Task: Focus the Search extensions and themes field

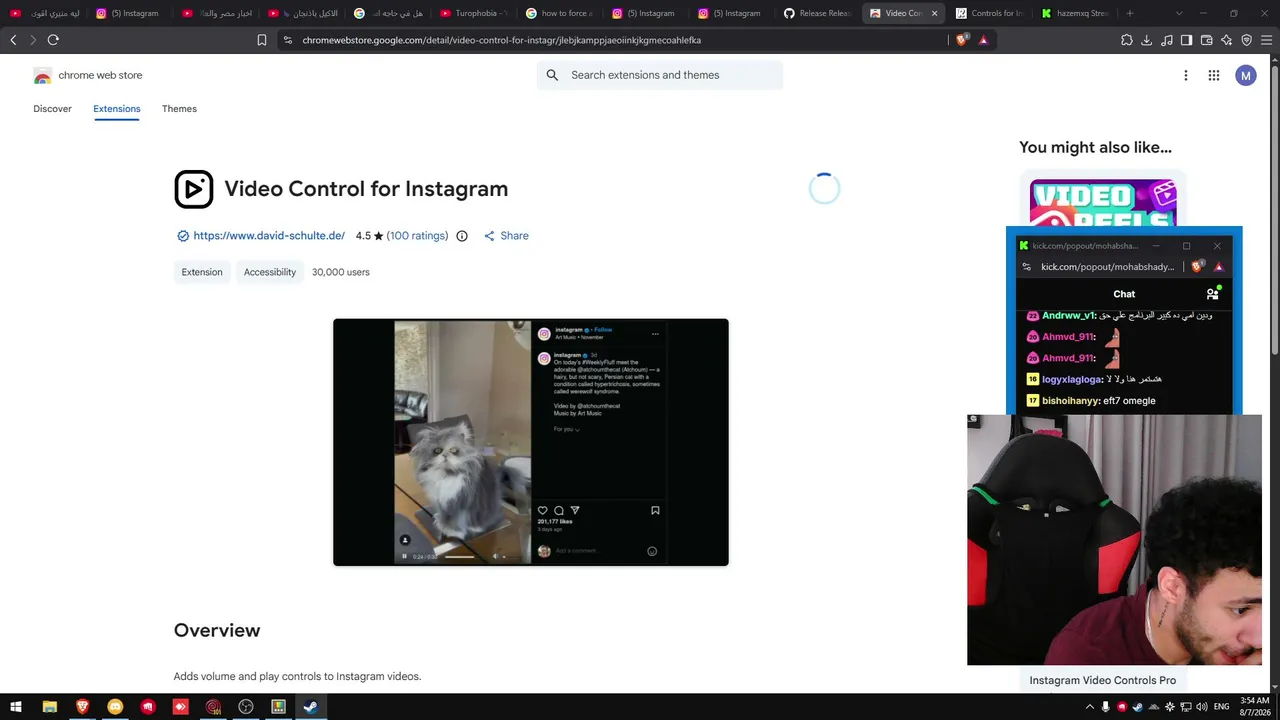Action: pos(660,75)
